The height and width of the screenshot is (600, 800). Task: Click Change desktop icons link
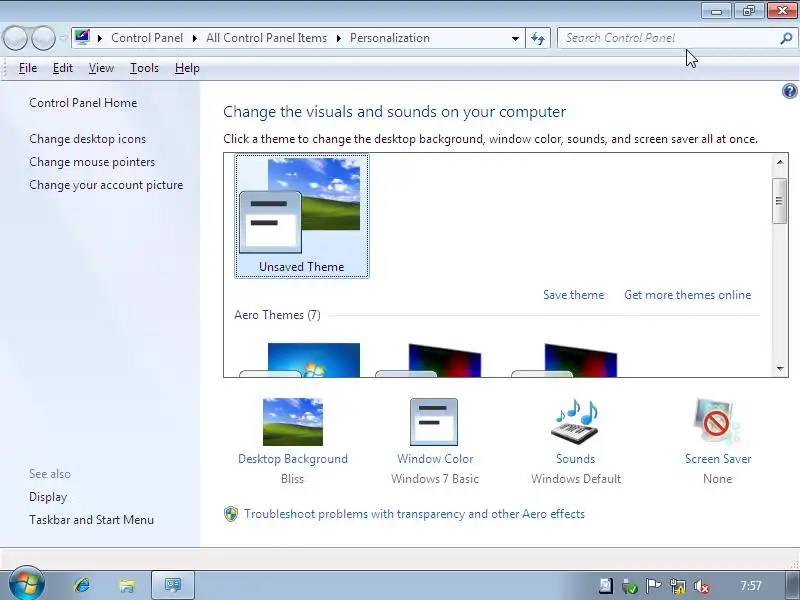(87, 139)
